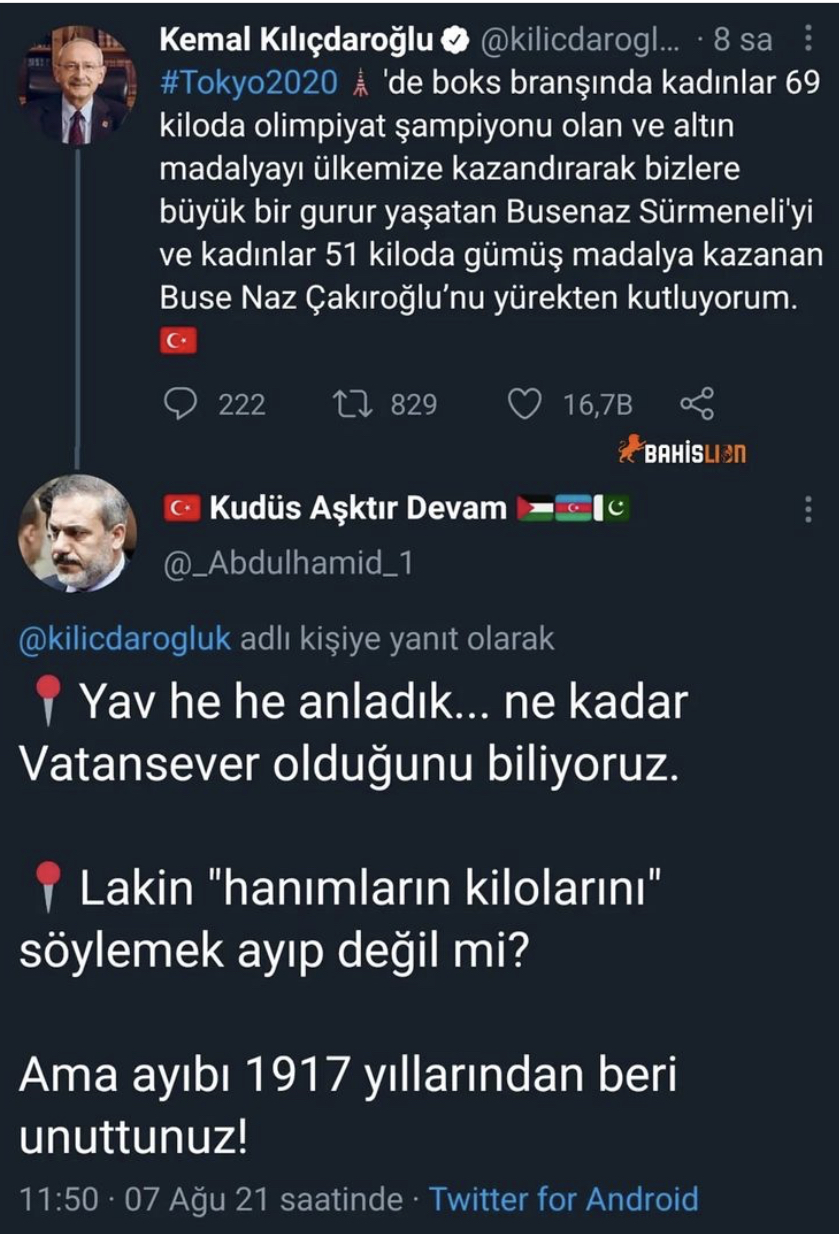Click the Bahislion watermark logo
Viewport: 839px width, 1234px height.
tap(684, 452)
